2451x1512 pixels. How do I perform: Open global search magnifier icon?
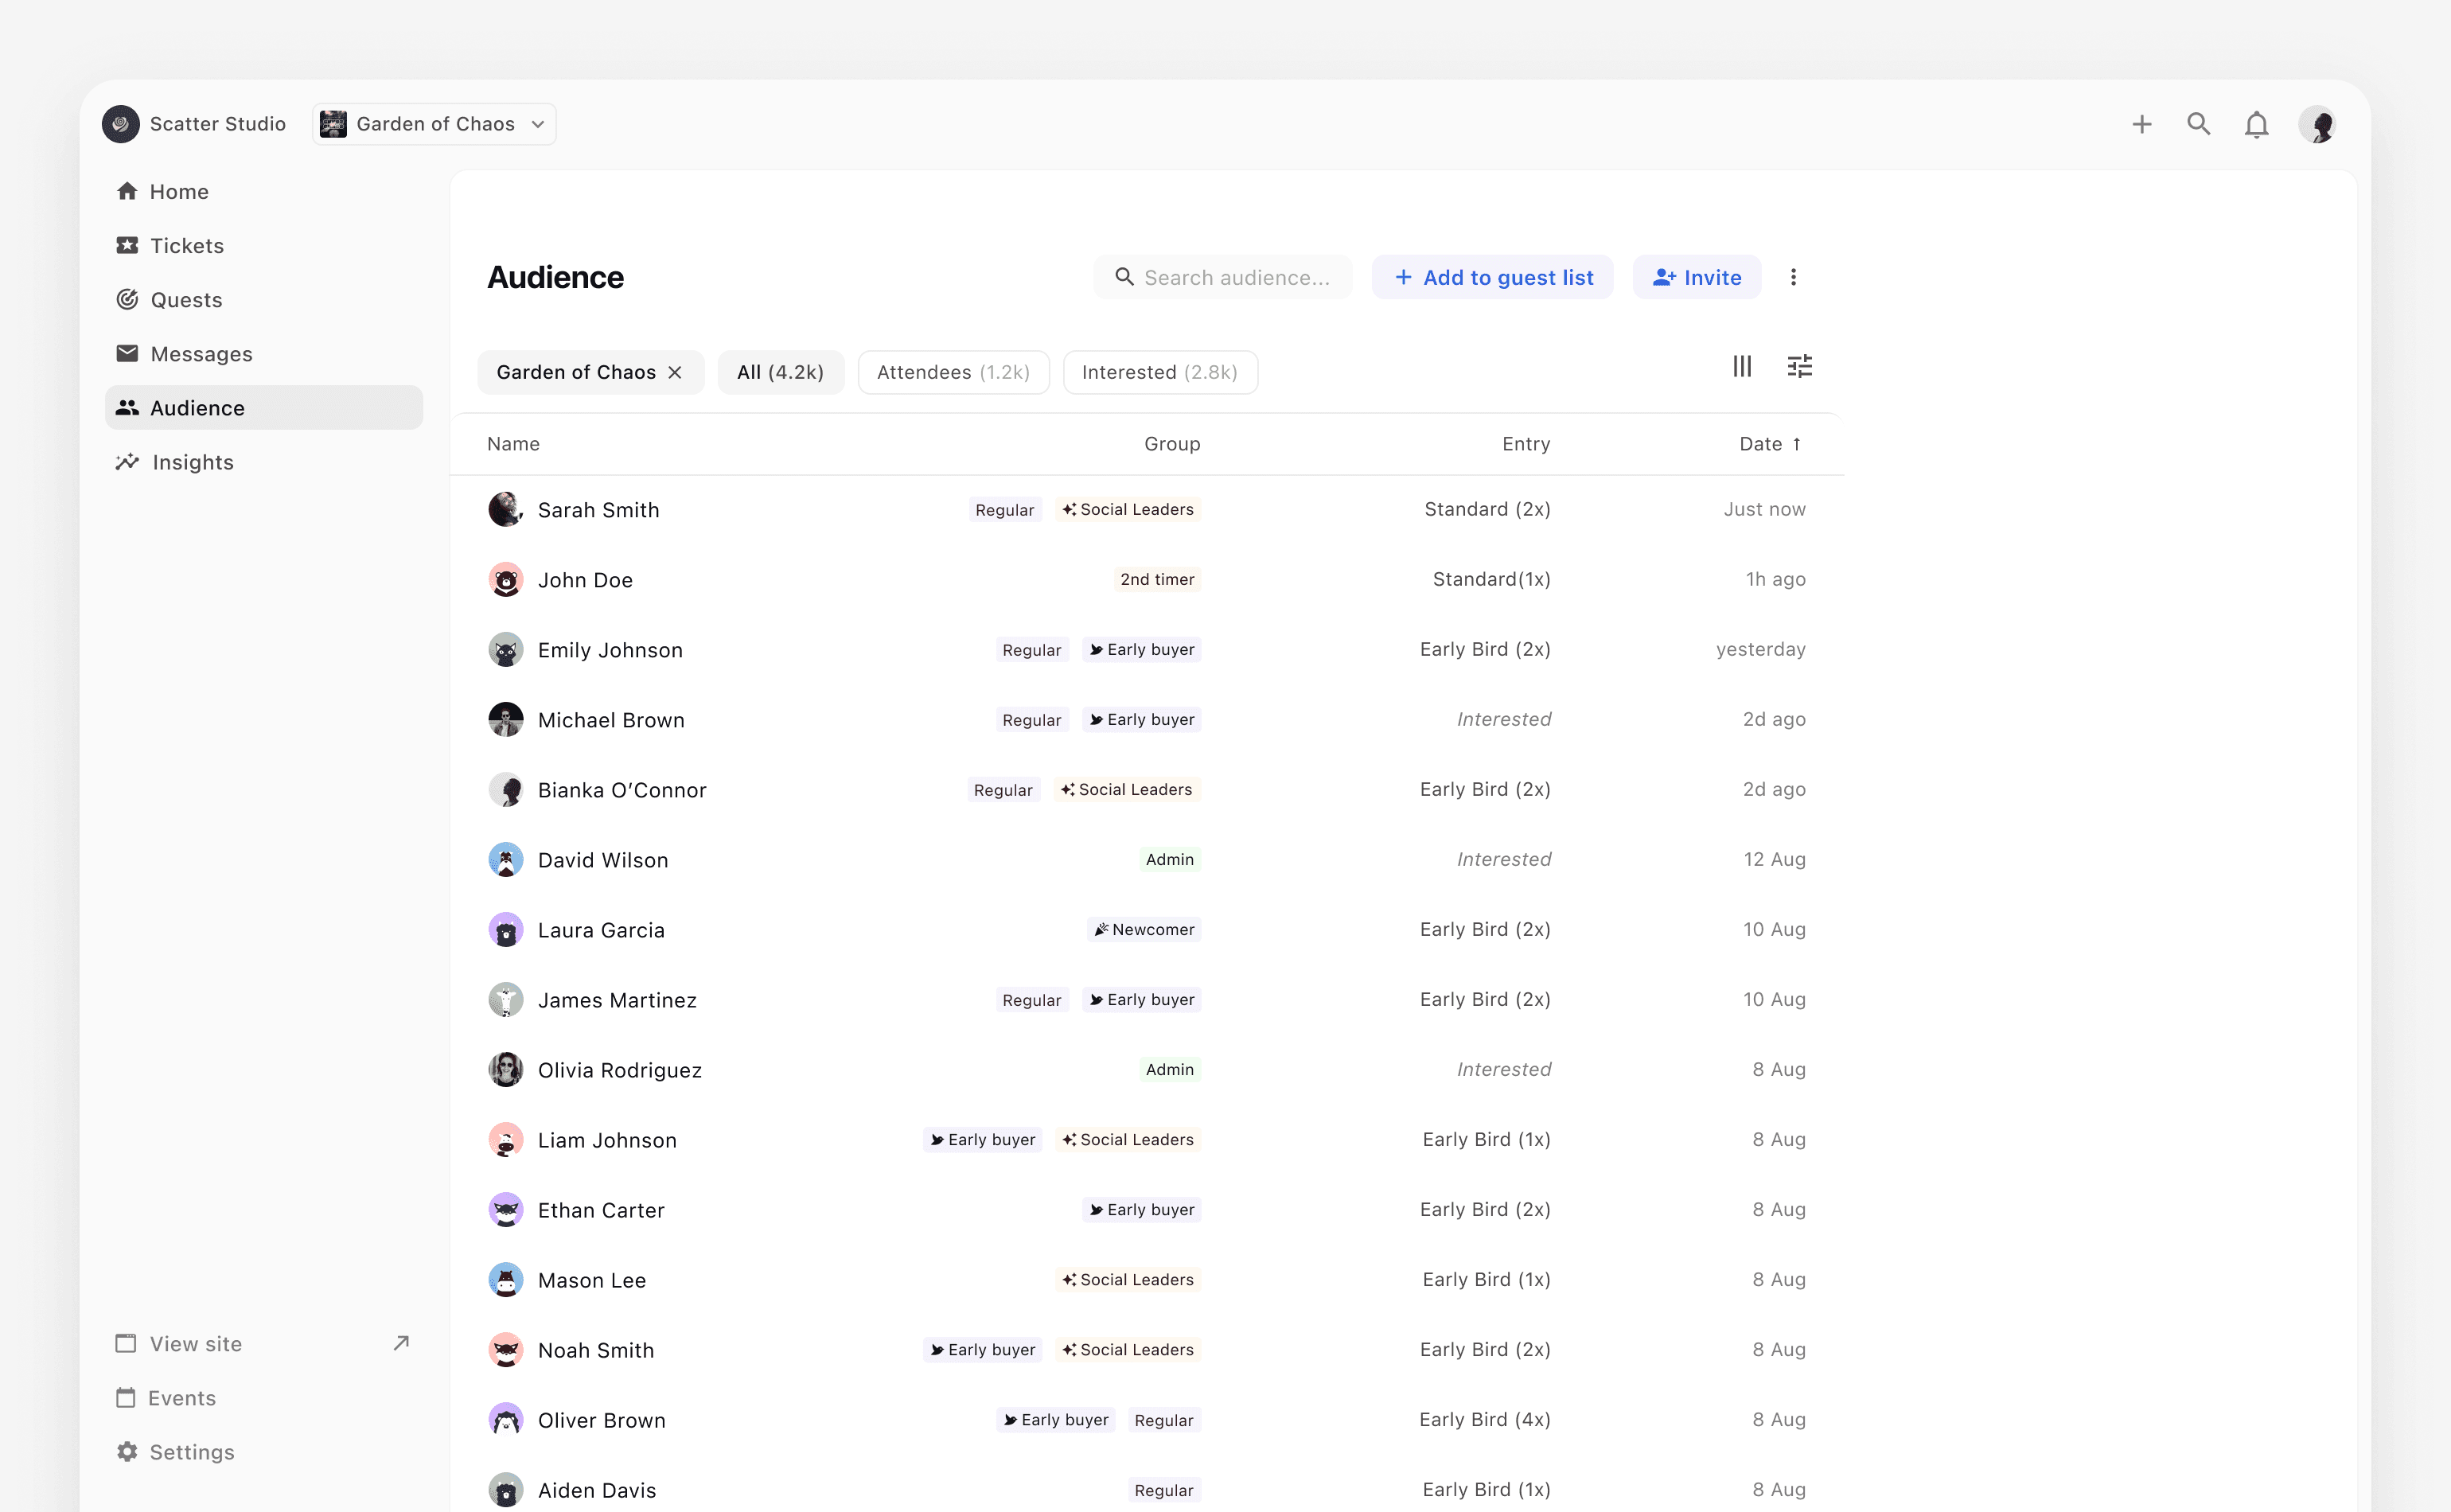coord(2198,124)
